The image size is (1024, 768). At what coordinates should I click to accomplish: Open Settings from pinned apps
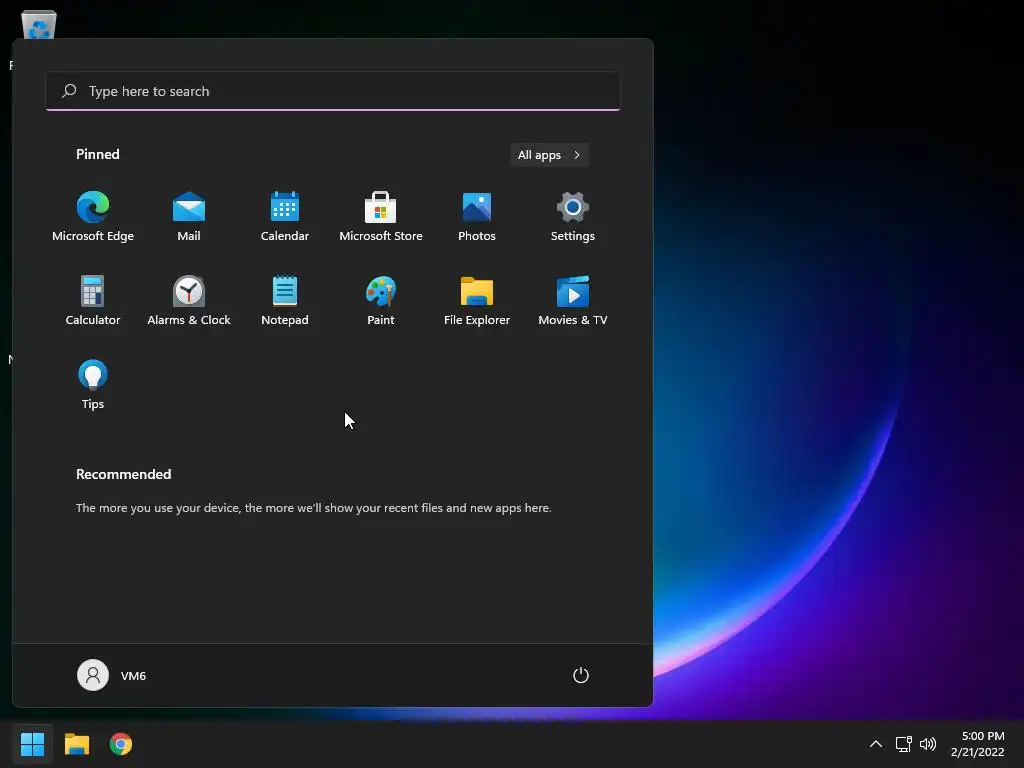point(573,217)
